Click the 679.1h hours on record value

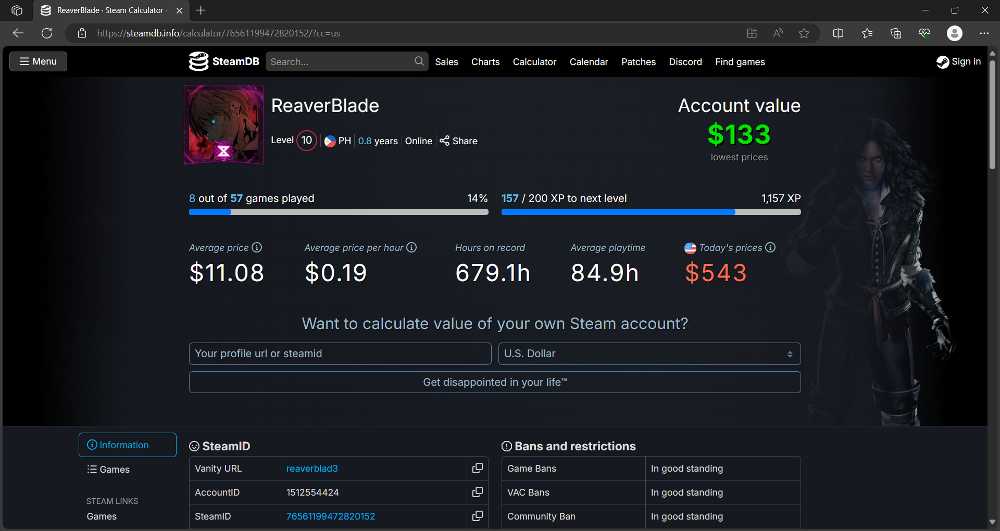click(x=492, y=273)
